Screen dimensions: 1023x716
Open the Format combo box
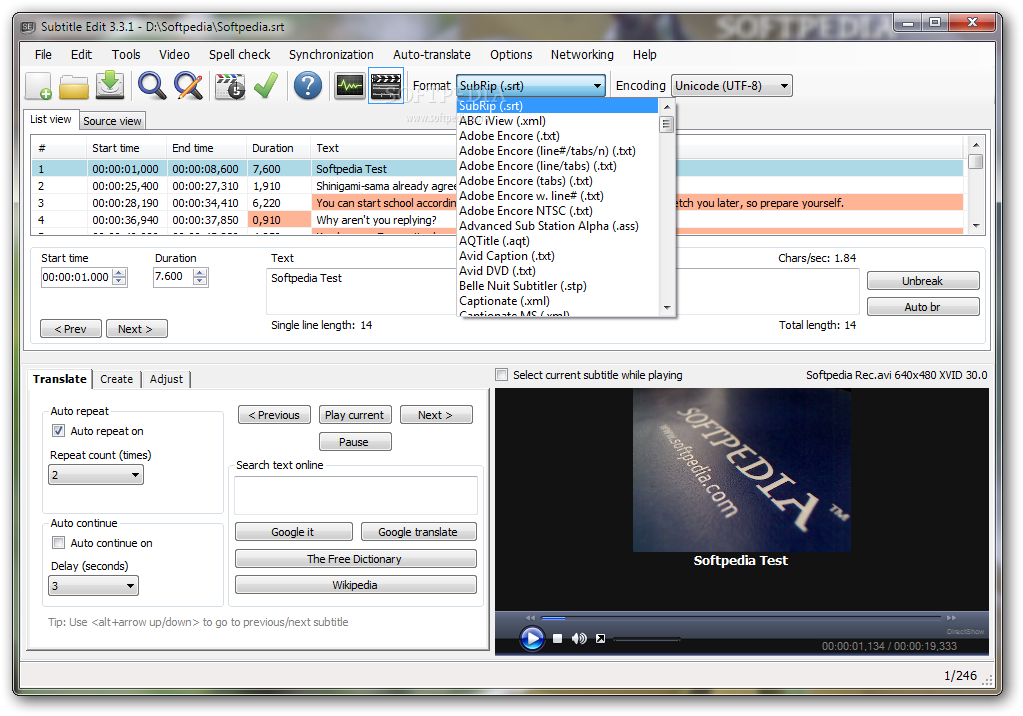click(x=530, y=86)
